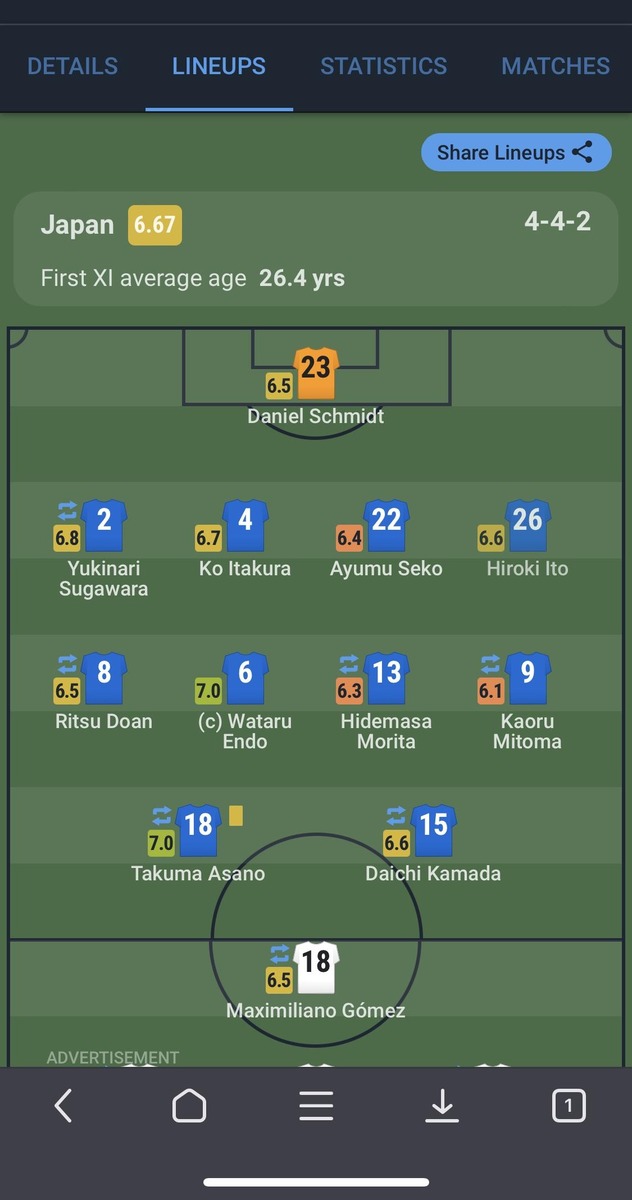
Task: Switch to the DETAILS tab
Action: coord(72,66)
